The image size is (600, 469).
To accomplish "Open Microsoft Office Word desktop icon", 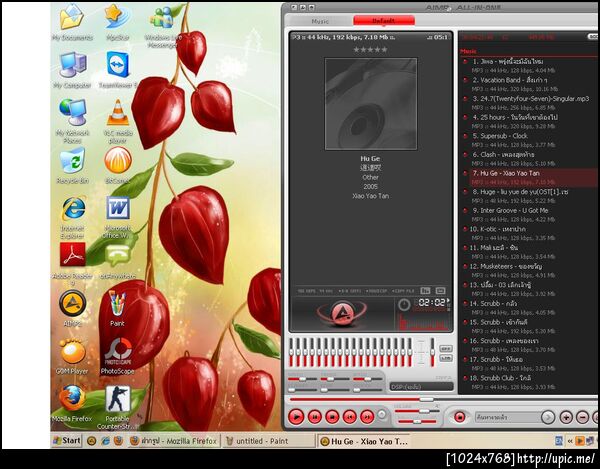I will click(x=117, y=217).
